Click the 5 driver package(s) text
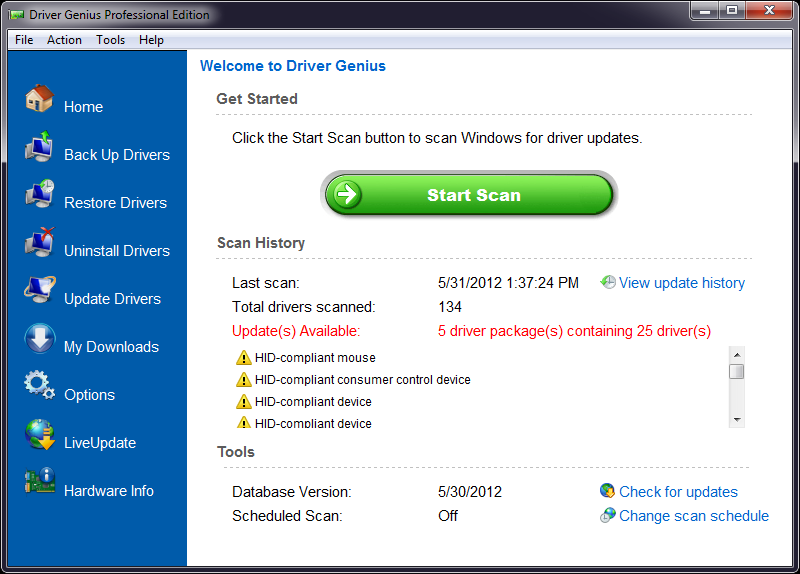 [x=574, y=331]
